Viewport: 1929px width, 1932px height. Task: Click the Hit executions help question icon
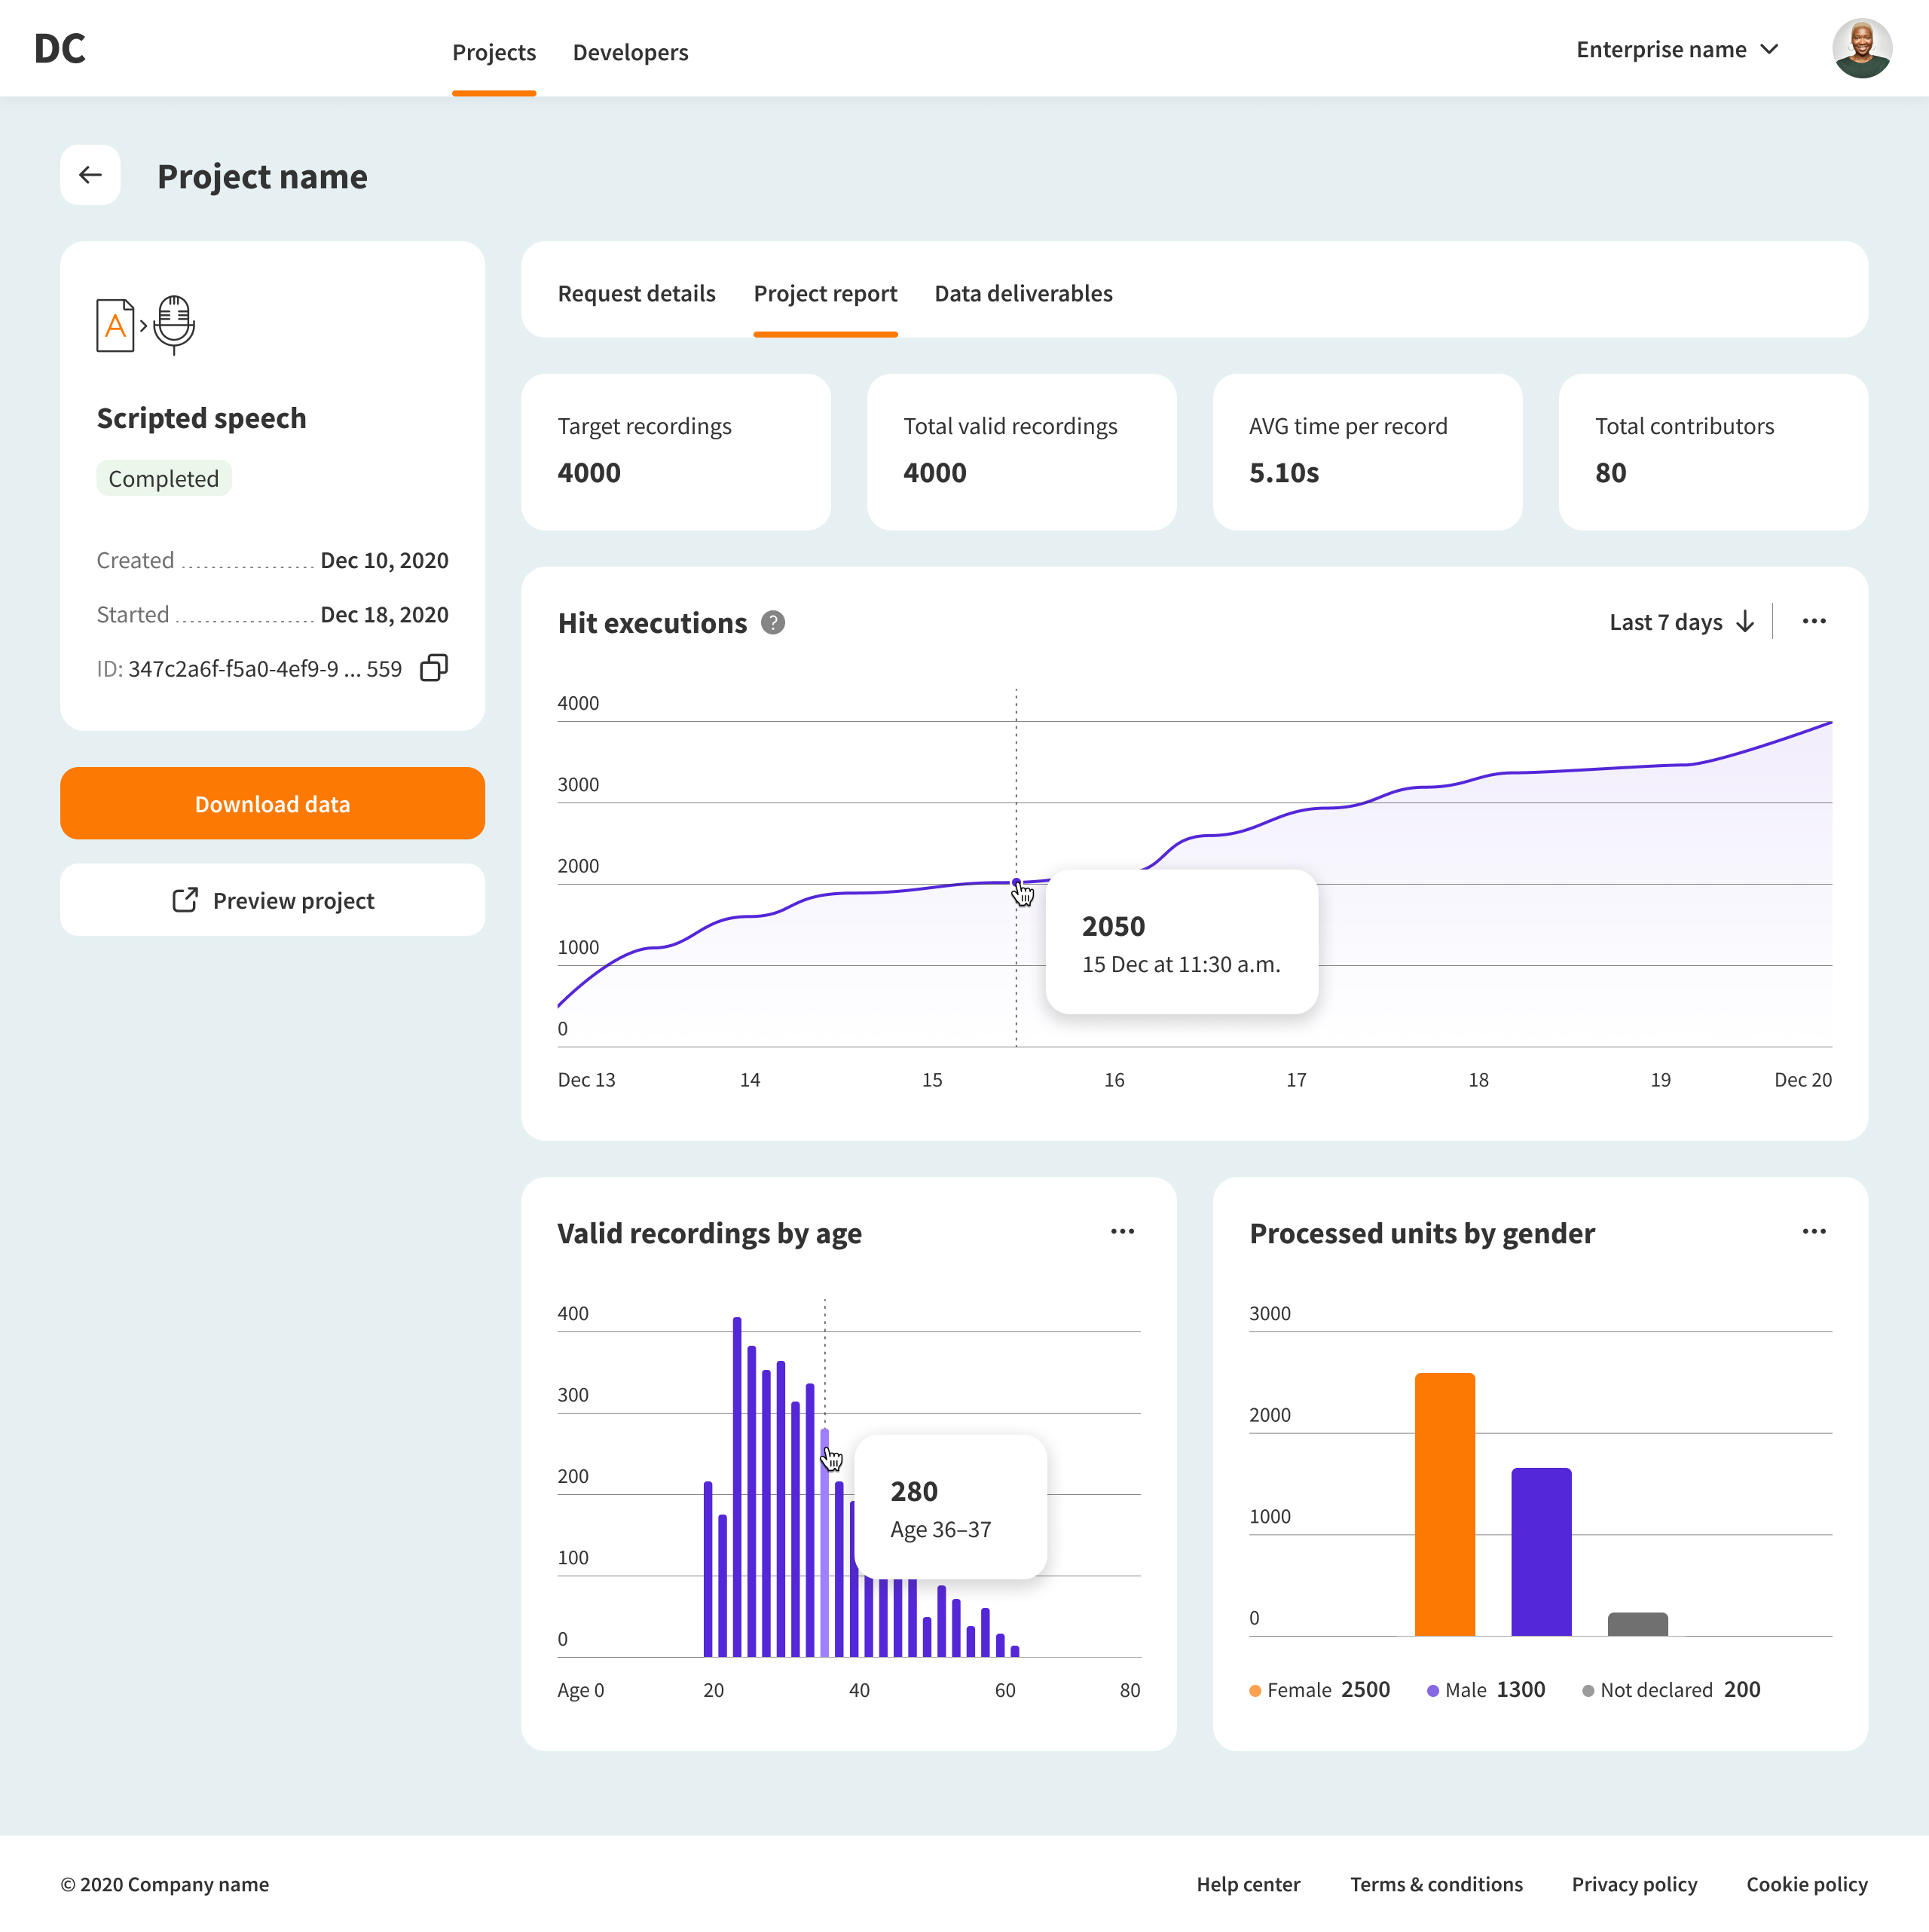[772, 623]
